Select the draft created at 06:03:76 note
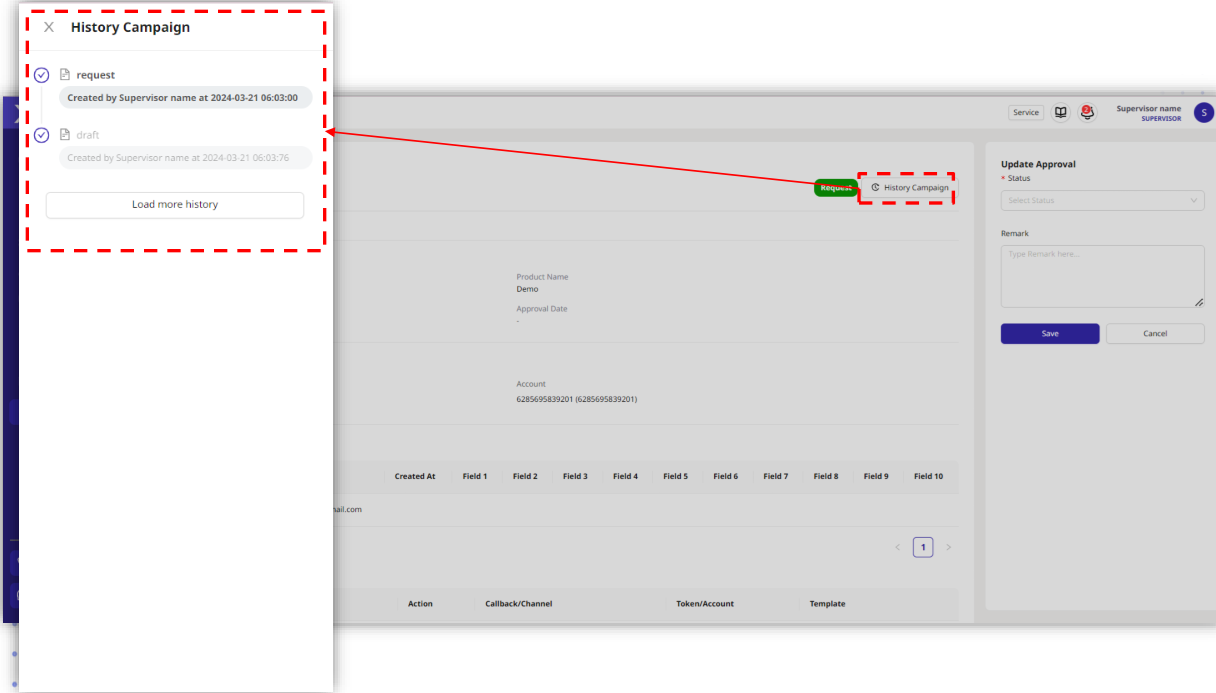Viewport: 1216px width, 693px height. [185, 158]
